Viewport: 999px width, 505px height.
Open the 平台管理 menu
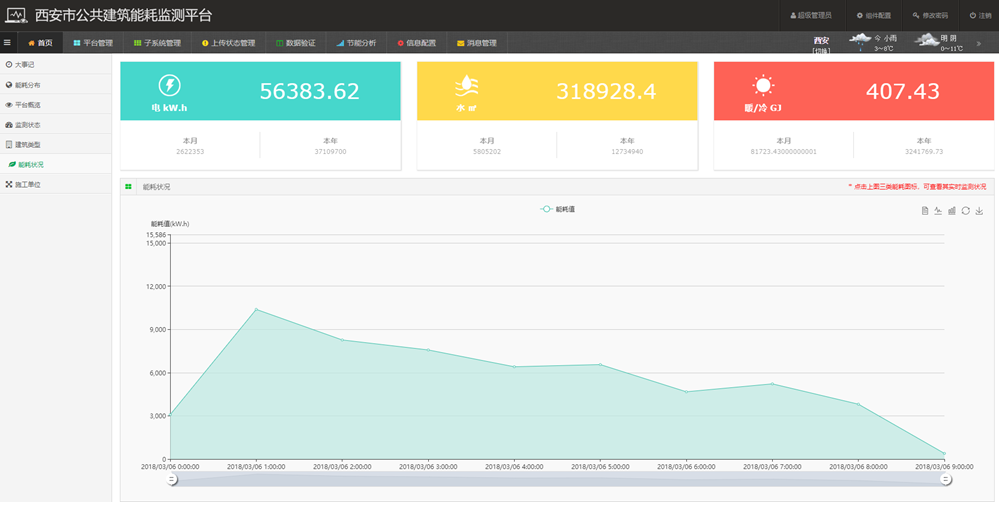click(93, 43)
